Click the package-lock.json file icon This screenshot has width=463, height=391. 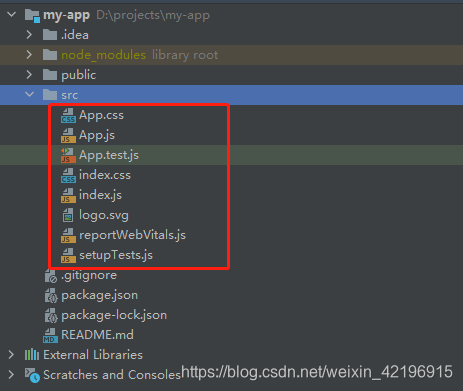tap(51, 316)
